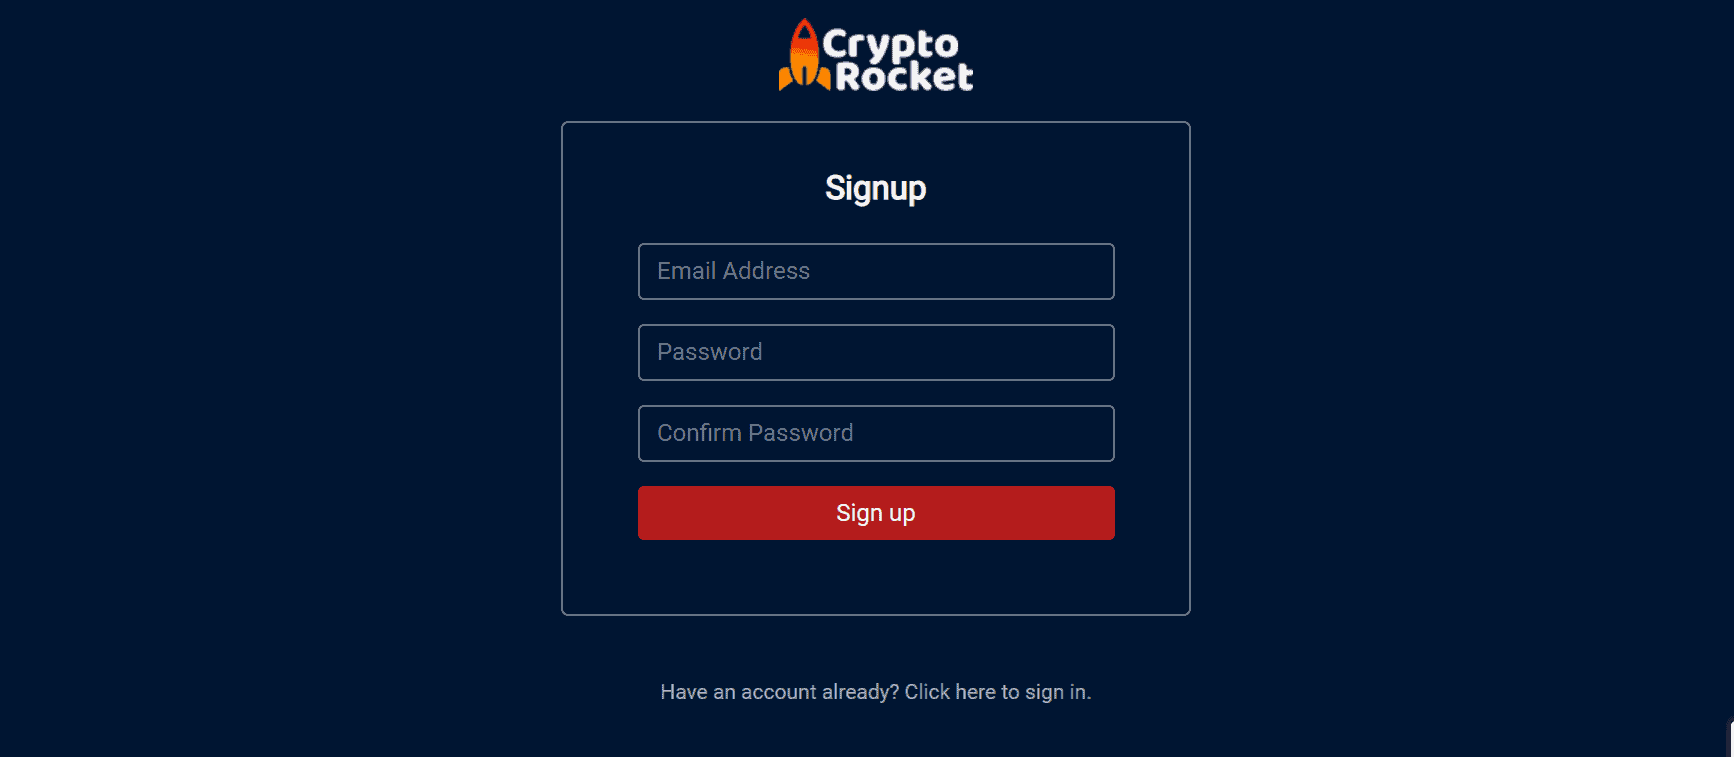Click the "sign in." text at the link's end
Viewport: 1734px width, 757px height.
pyautogui.click(x=1058, y=692)
